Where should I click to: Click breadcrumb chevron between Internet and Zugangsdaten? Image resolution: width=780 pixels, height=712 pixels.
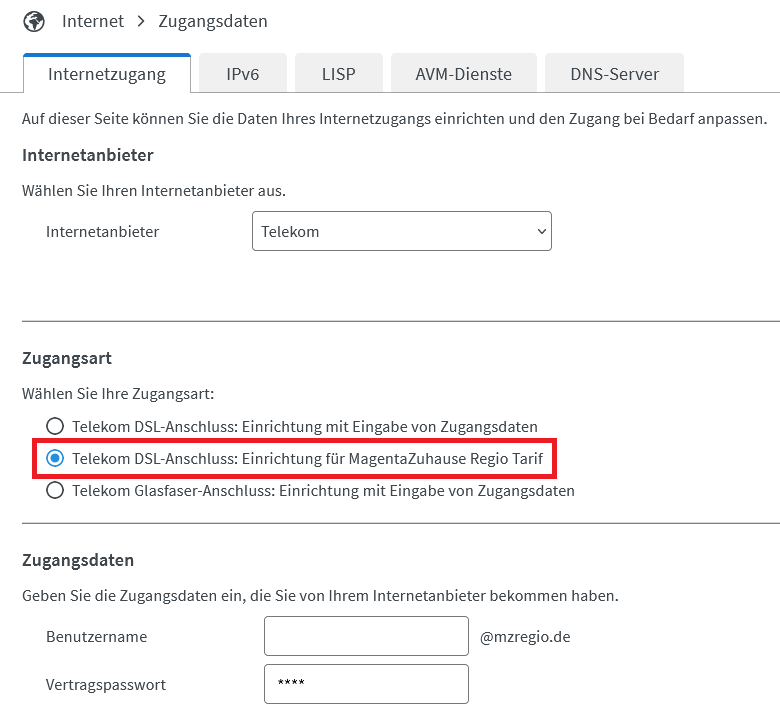click(x=141, y=21)
